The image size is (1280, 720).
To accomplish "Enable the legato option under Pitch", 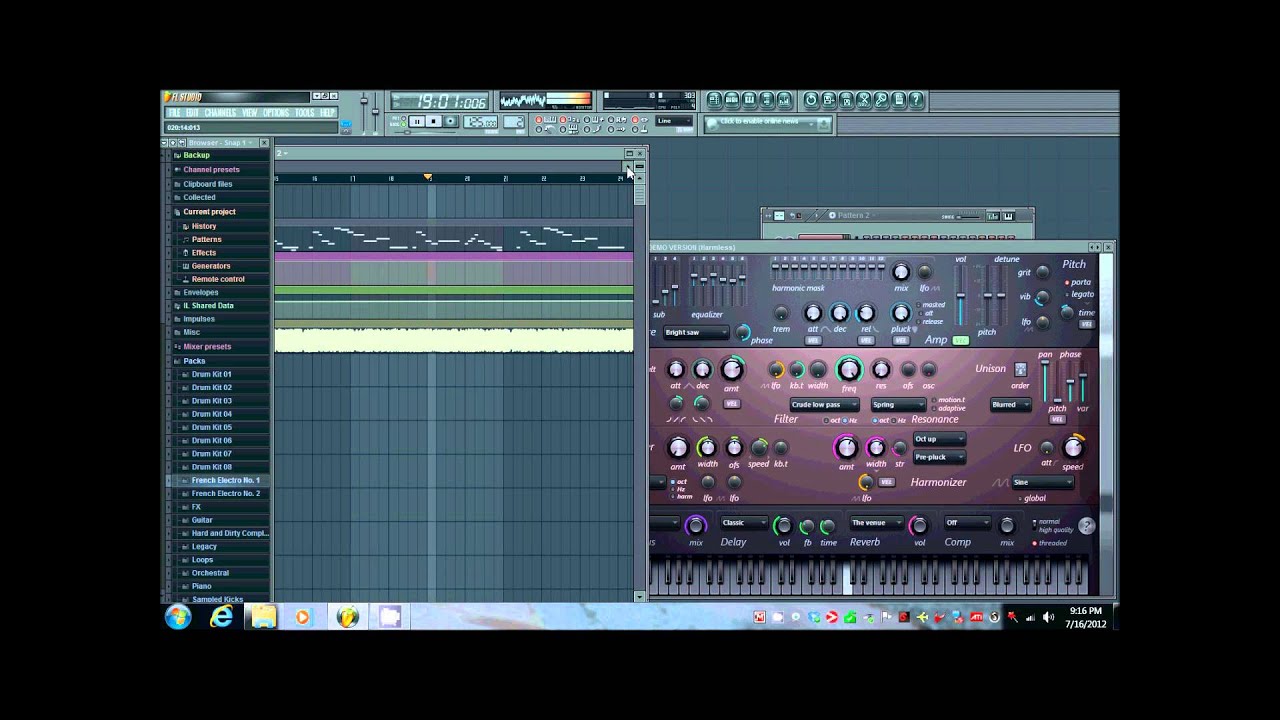I will click(x=1079, y=295).
